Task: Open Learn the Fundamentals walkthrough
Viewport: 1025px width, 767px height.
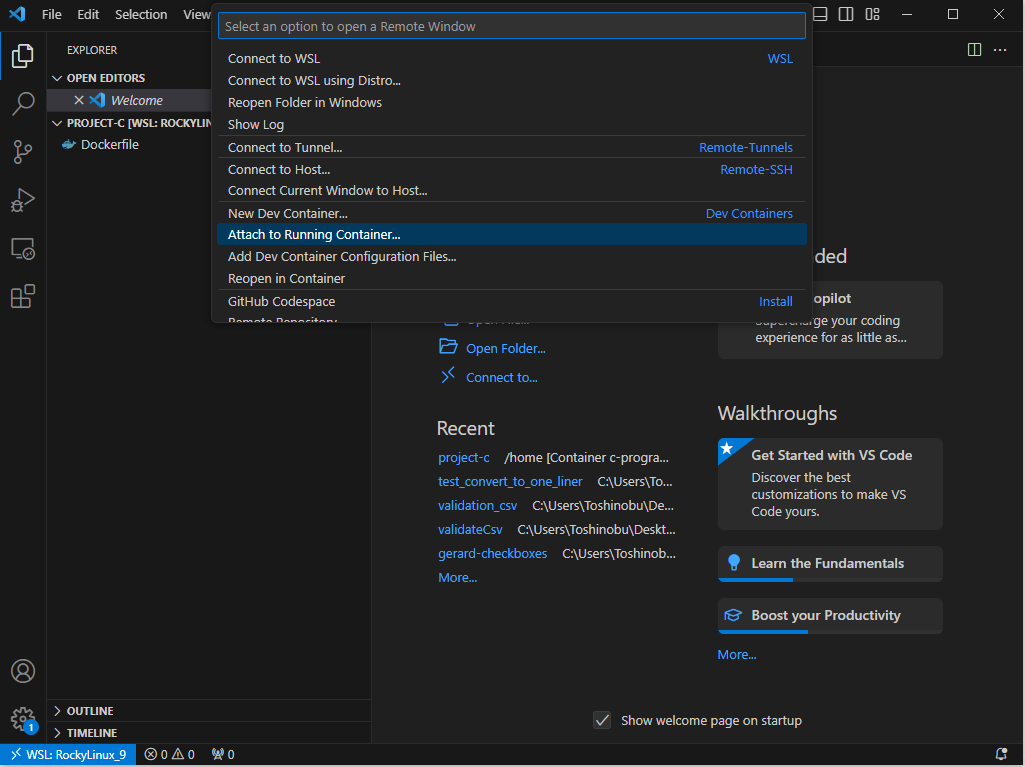Action: click(x=830, y=564)
